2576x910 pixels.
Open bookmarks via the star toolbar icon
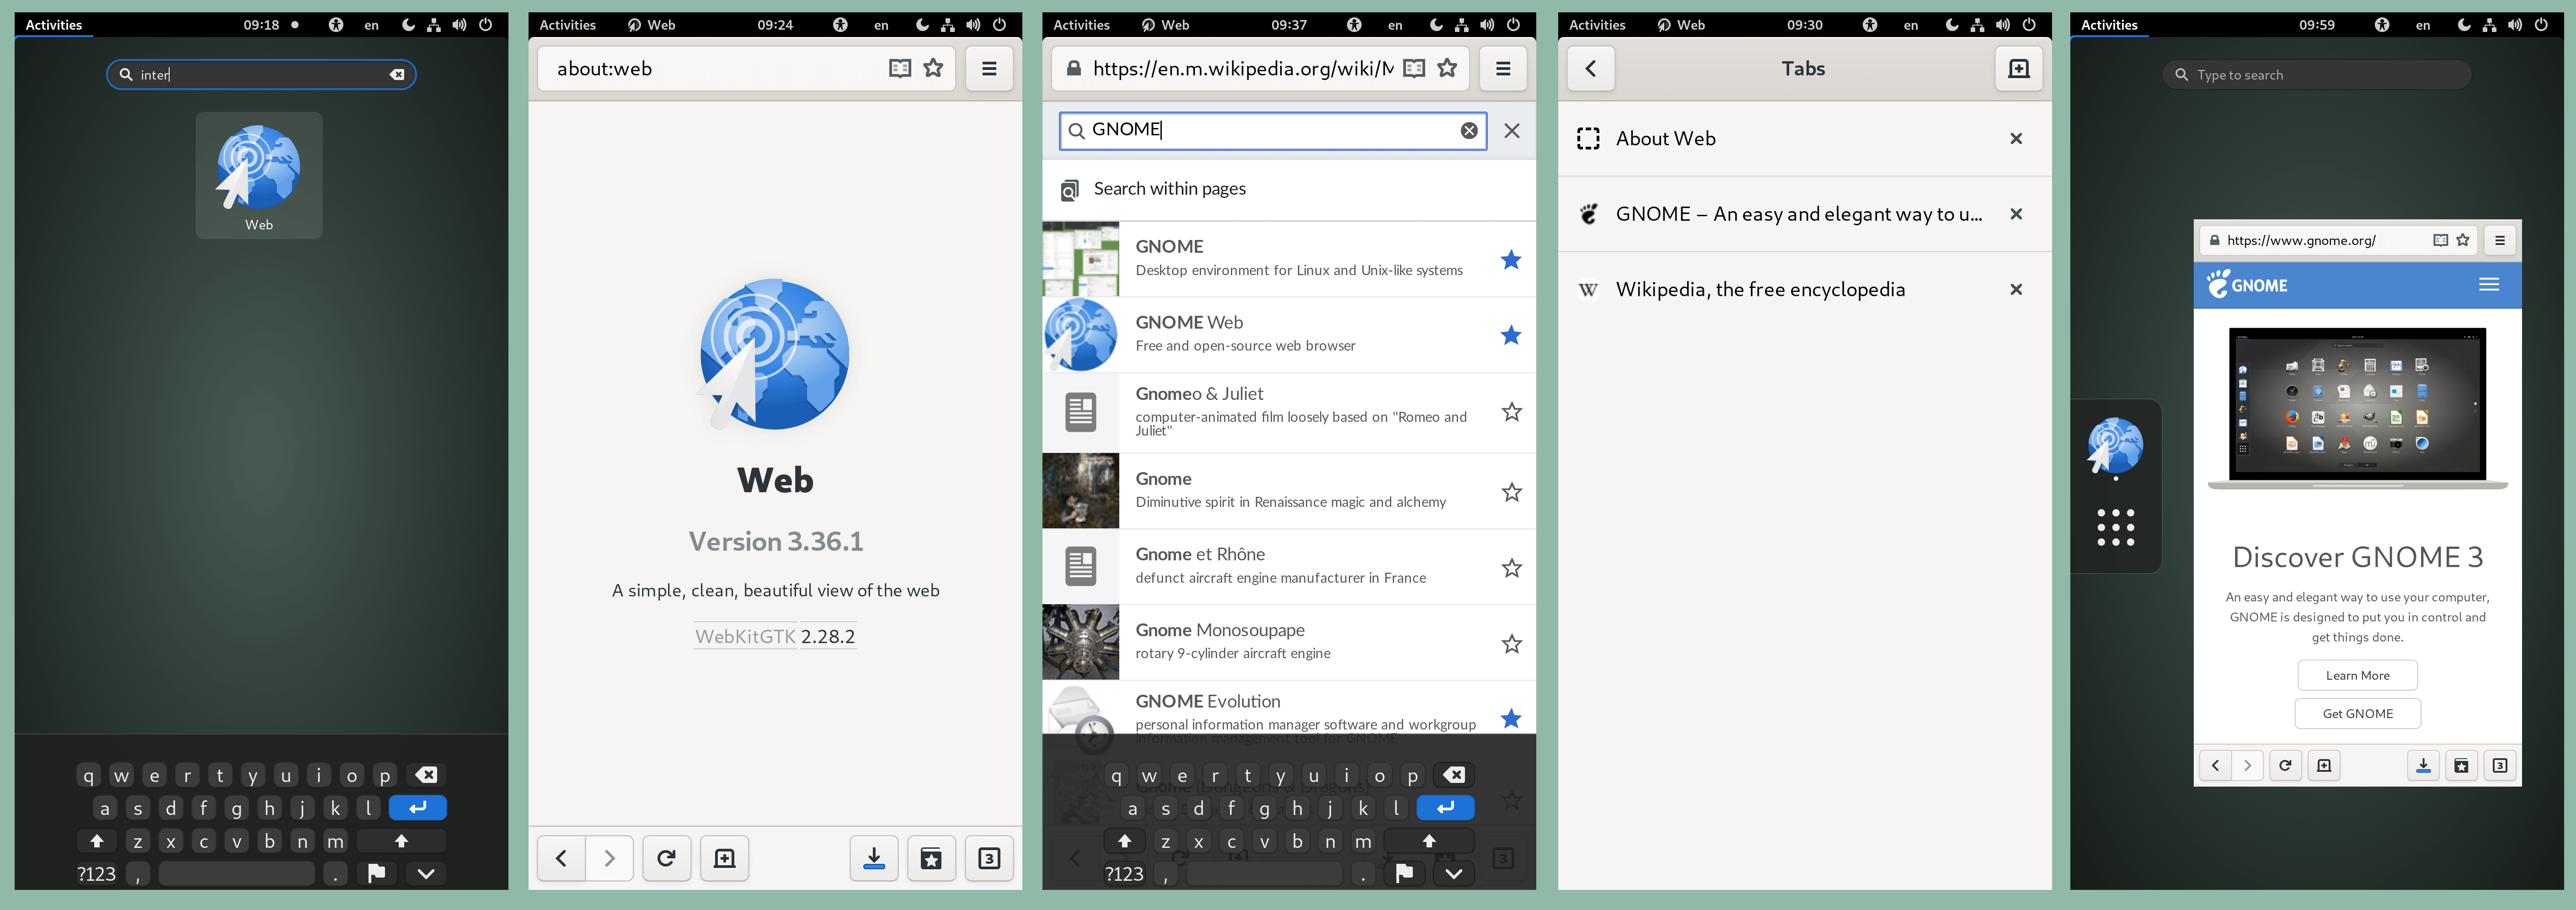point(931,857)
